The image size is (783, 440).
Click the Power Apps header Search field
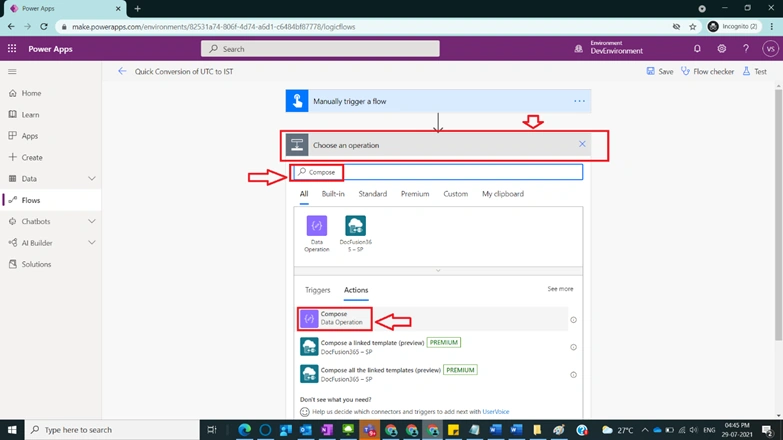pyautogui.click(x=320, y=48)
